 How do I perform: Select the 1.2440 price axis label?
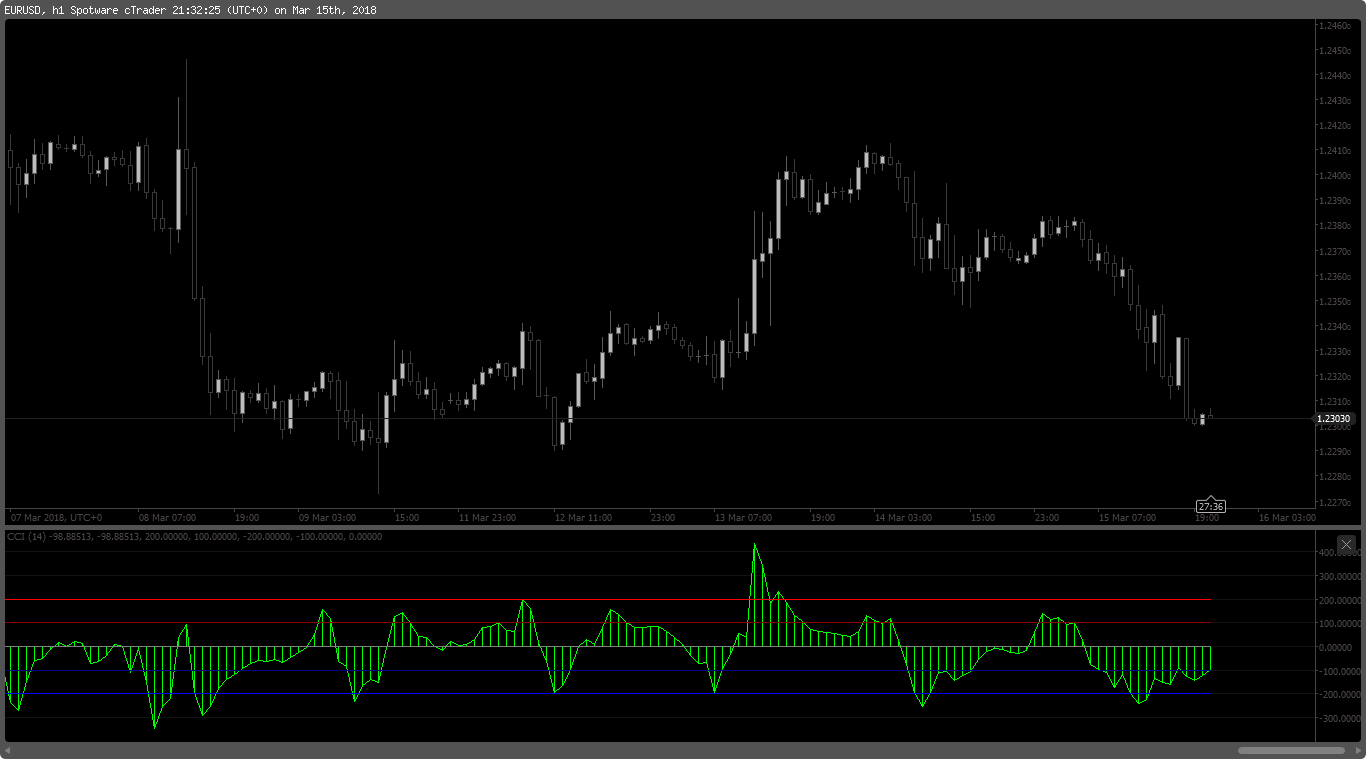point(1335,76)
